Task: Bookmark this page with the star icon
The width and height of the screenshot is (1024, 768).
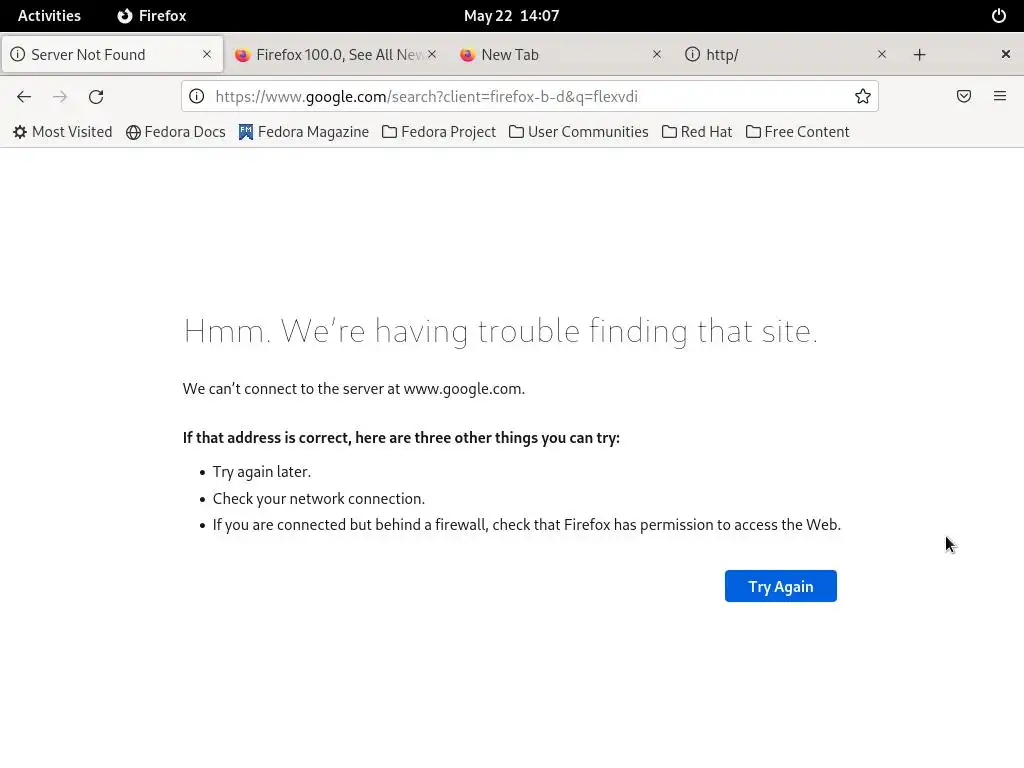Action: tap(863, 97)
